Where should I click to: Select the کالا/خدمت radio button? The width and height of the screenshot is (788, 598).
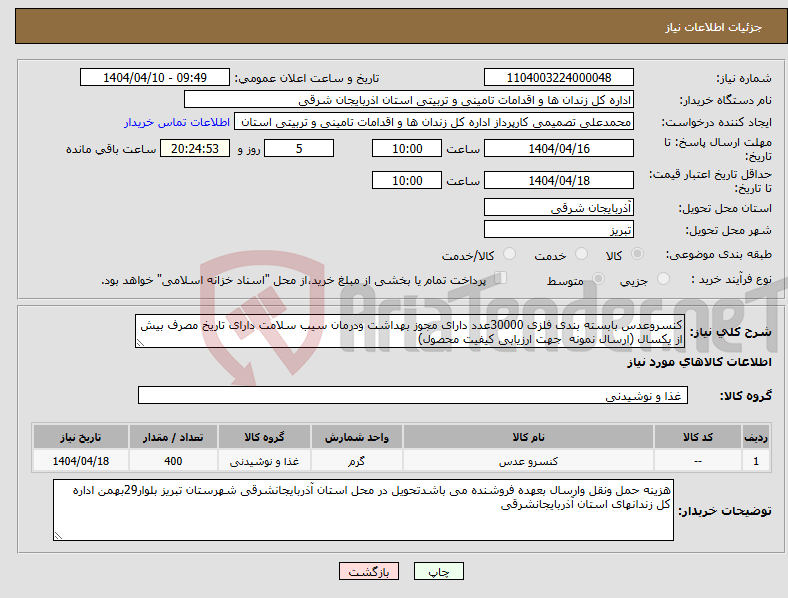point(509,254)
